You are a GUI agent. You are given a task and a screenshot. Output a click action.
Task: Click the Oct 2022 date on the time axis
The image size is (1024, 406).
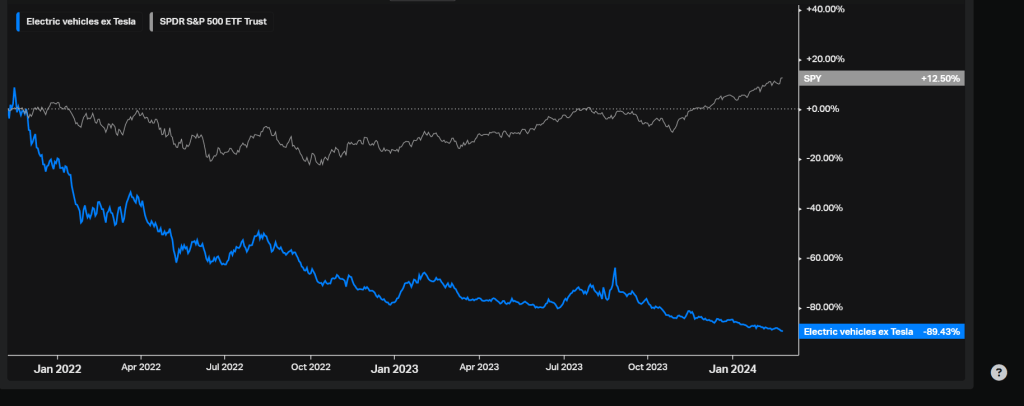click(x=309, y=368)
